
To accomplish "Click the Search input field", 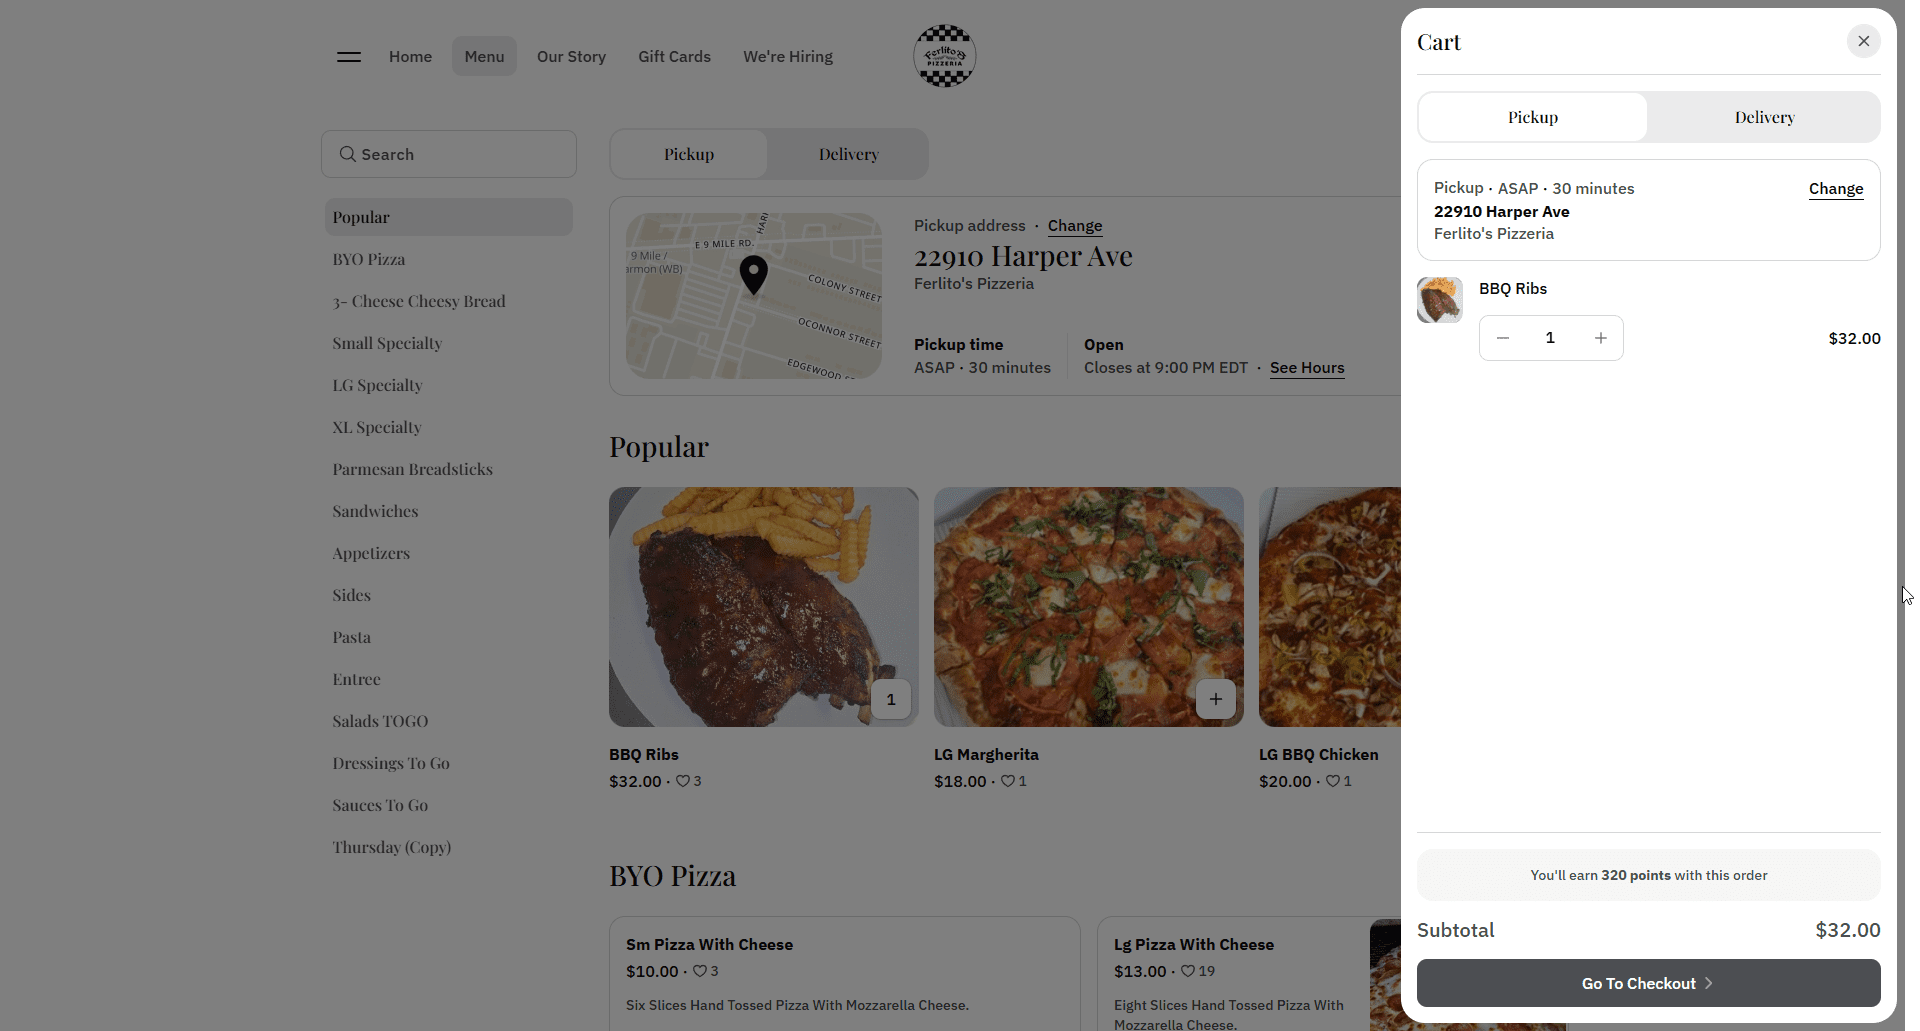I will pos(448,154).
